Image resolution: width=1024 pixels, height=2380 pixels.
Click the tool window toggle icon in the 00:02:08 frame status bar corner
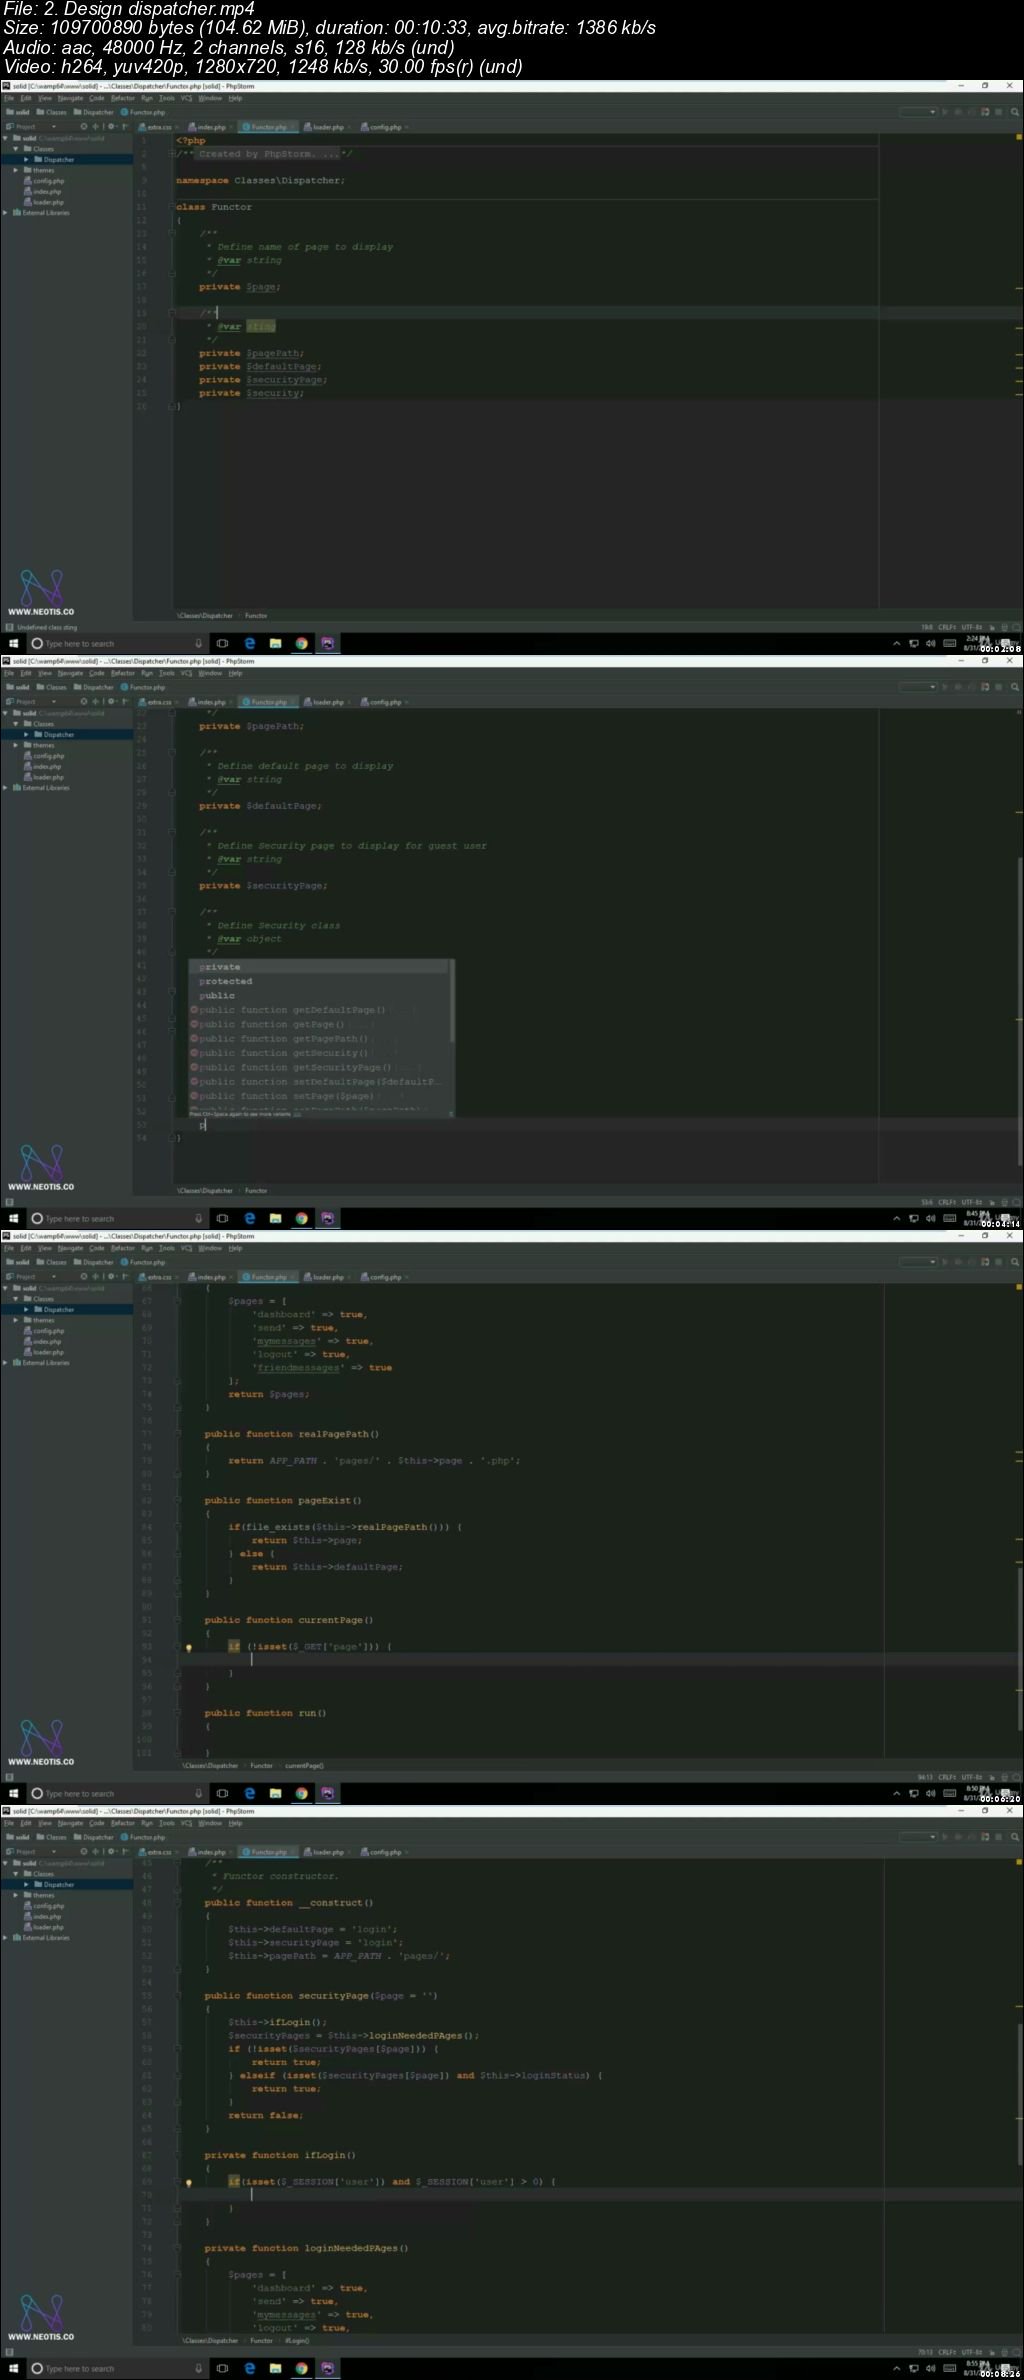(x=10, y=628)
